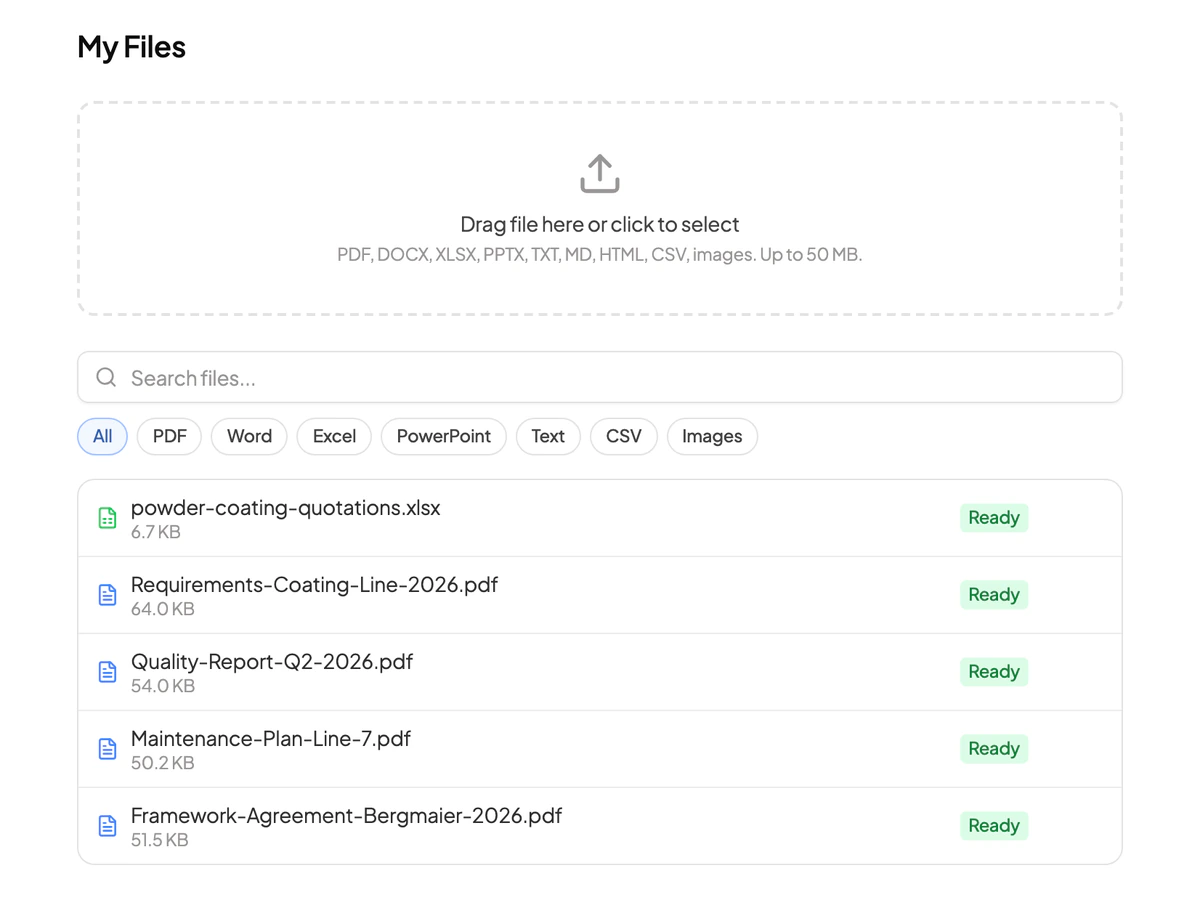Filter the list to CSV files
1200x900 pixels.
coord(624,436)
